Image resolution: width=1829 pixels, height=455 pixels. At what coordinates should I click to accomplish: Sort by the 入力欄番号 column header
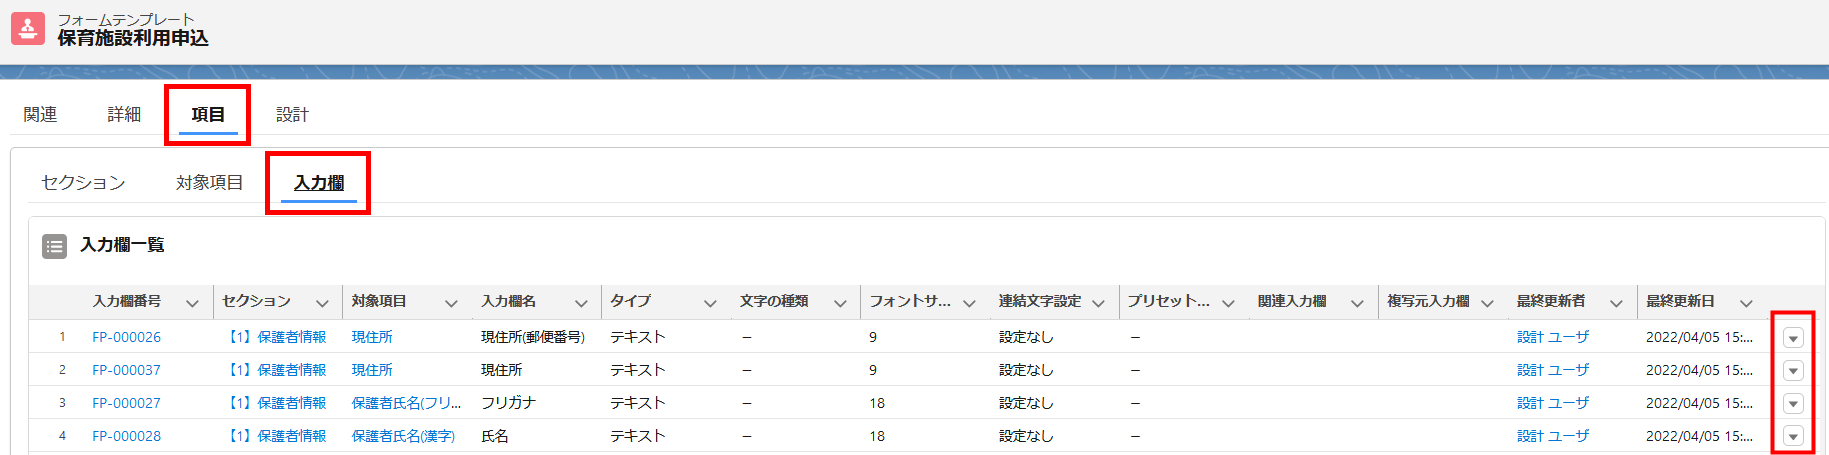tap(127, 301)
